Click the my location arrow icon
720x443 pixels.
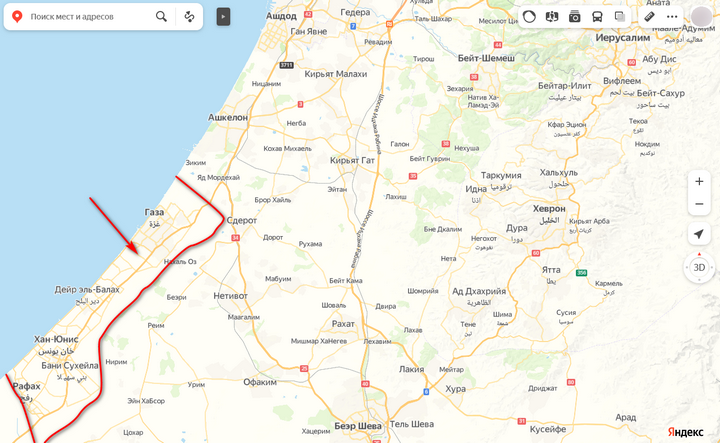click(699, 234)
